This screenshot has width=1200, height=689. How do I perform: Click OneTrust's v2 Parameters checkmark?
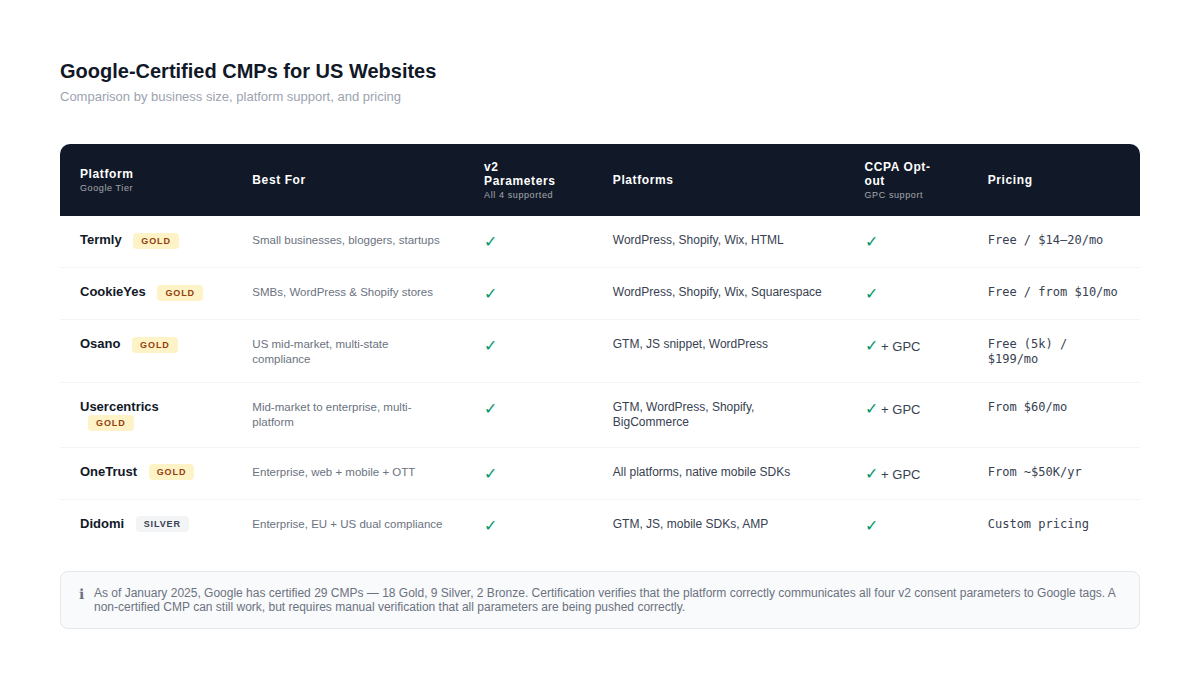[490, 473]
